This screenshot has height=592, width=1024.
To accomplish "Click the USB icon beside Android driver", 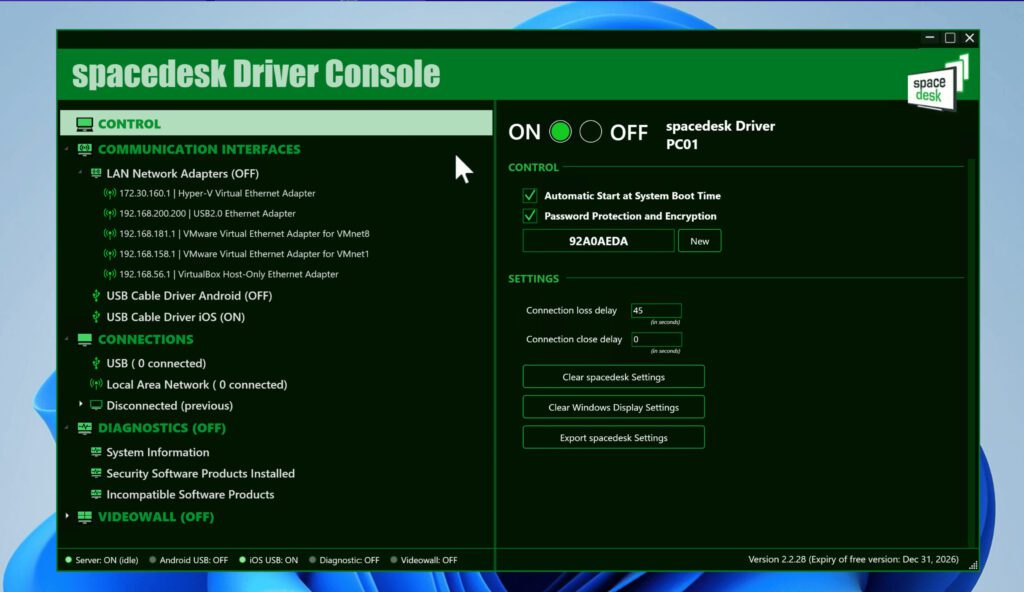I will tap(96, 296).
